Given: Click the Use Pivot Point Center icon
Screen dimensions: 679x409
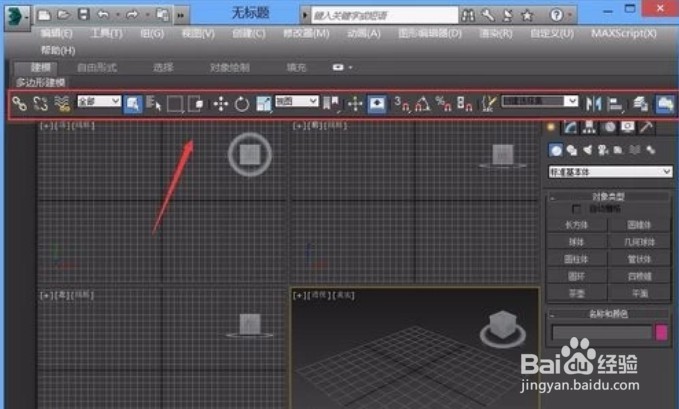Looking at the screenshot, I should tap(332, 104).
